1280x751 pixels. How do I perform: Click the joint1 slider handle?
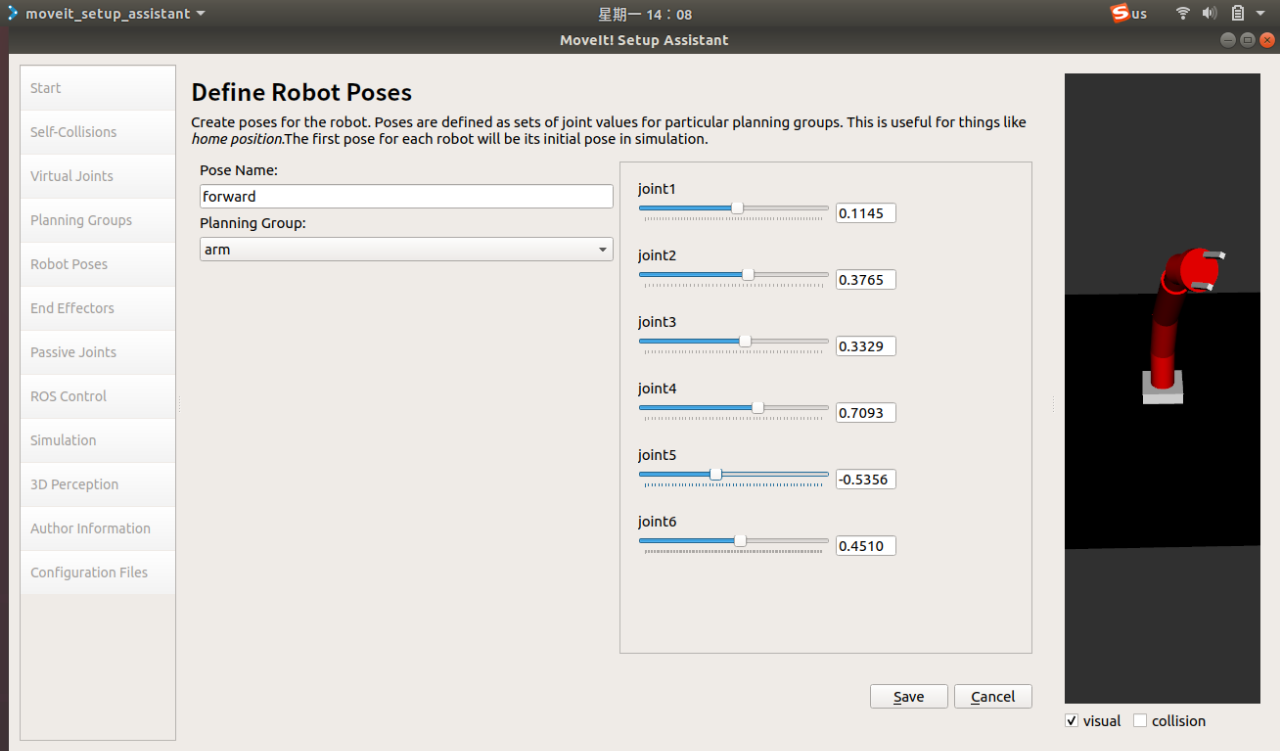point(737,208)
